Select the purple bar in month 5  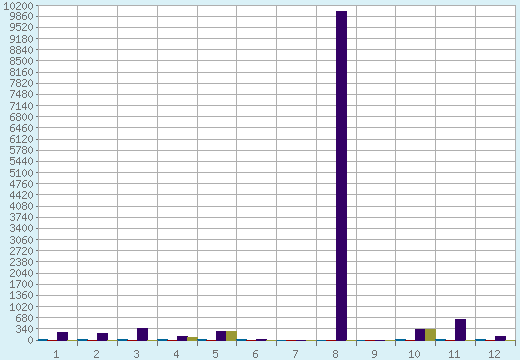pos(221,336)
